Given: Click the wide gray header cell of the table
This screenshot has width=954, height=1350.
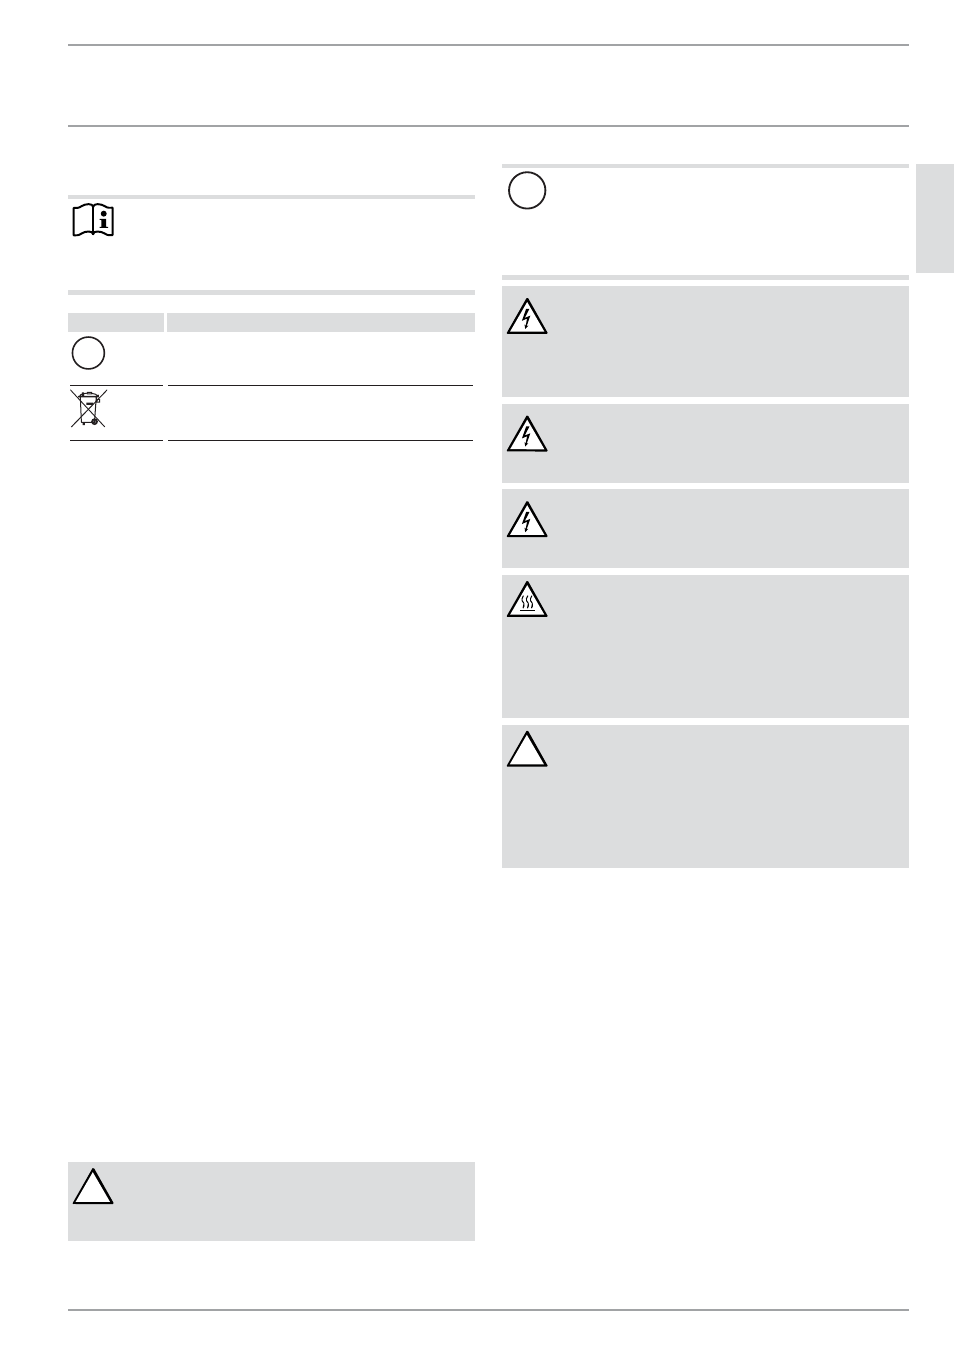Looking at the screenshot, I should pos(321,322).
